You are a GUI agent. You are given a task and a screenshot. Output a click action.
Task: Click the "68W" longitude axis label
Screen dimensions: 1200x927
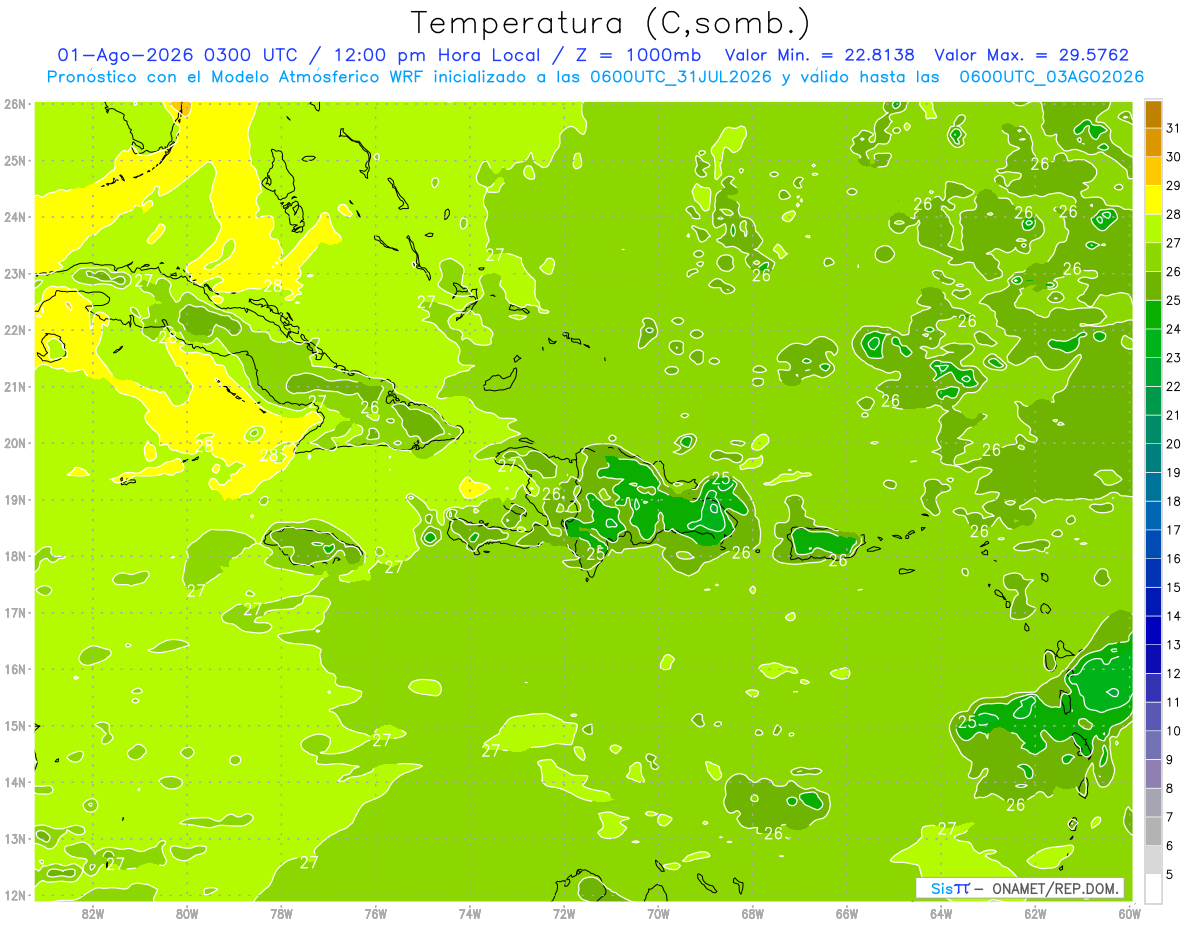[753, 914]
